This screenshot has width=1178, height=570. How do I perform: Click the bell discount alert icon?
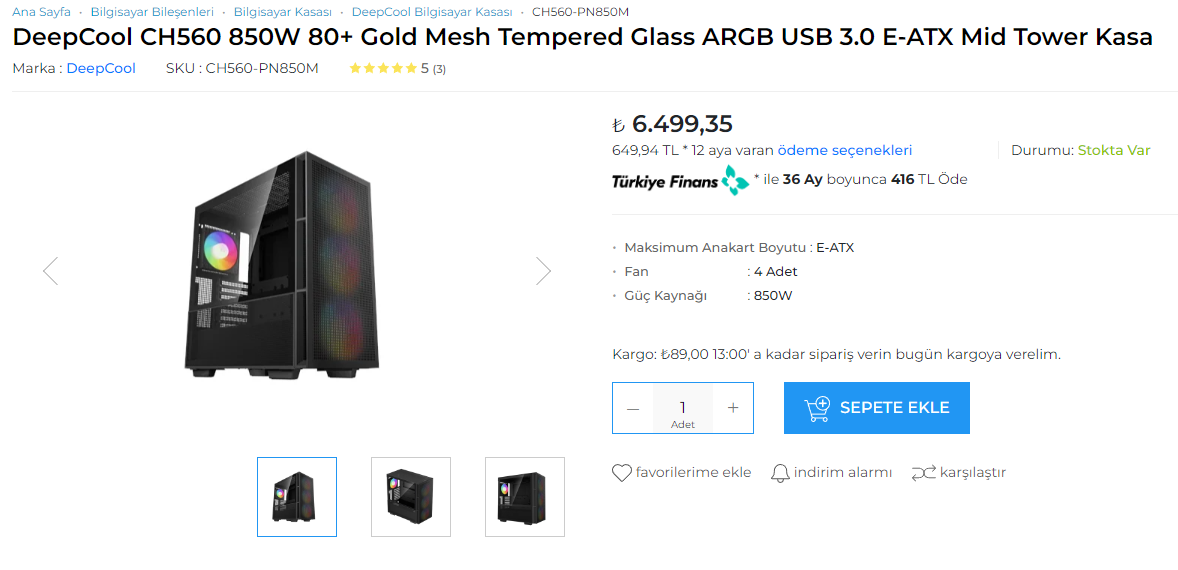(x=780, y=473)
